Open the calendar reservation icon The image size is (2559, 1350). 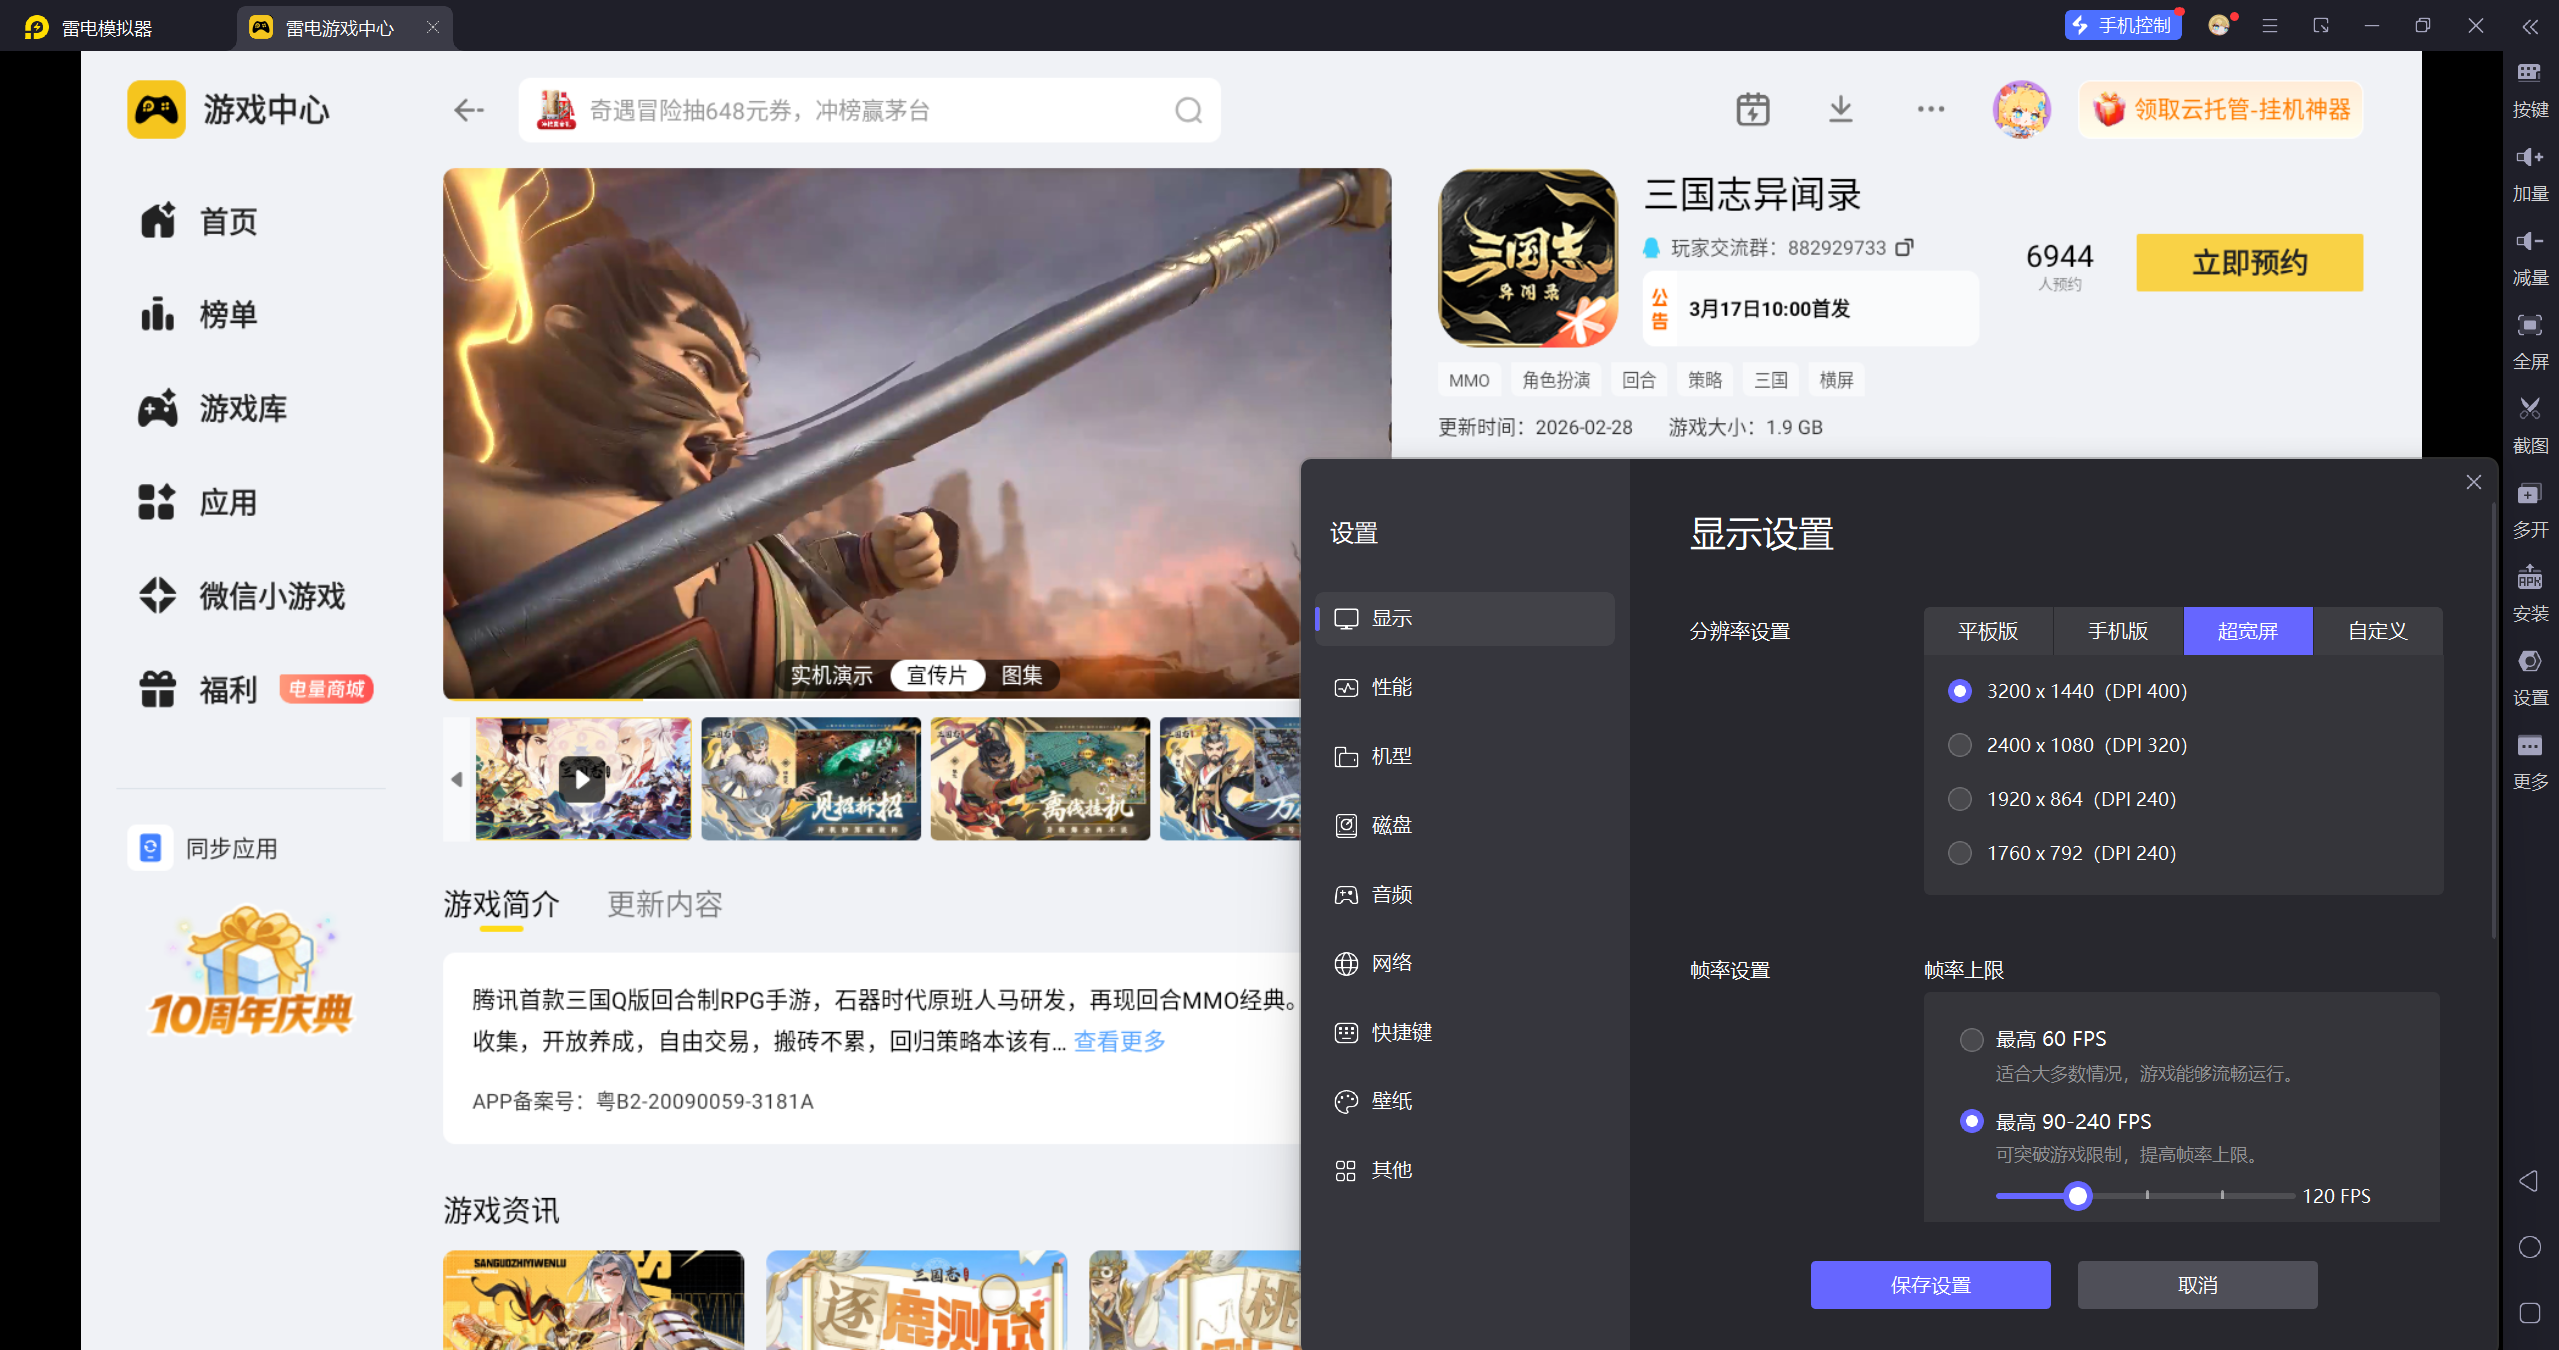coord(1752,109)
